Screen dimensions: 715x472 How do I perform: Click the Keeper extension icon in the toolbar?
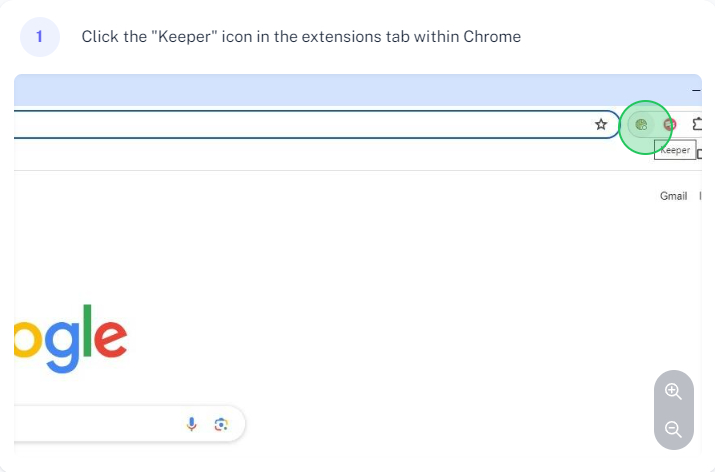641,124
